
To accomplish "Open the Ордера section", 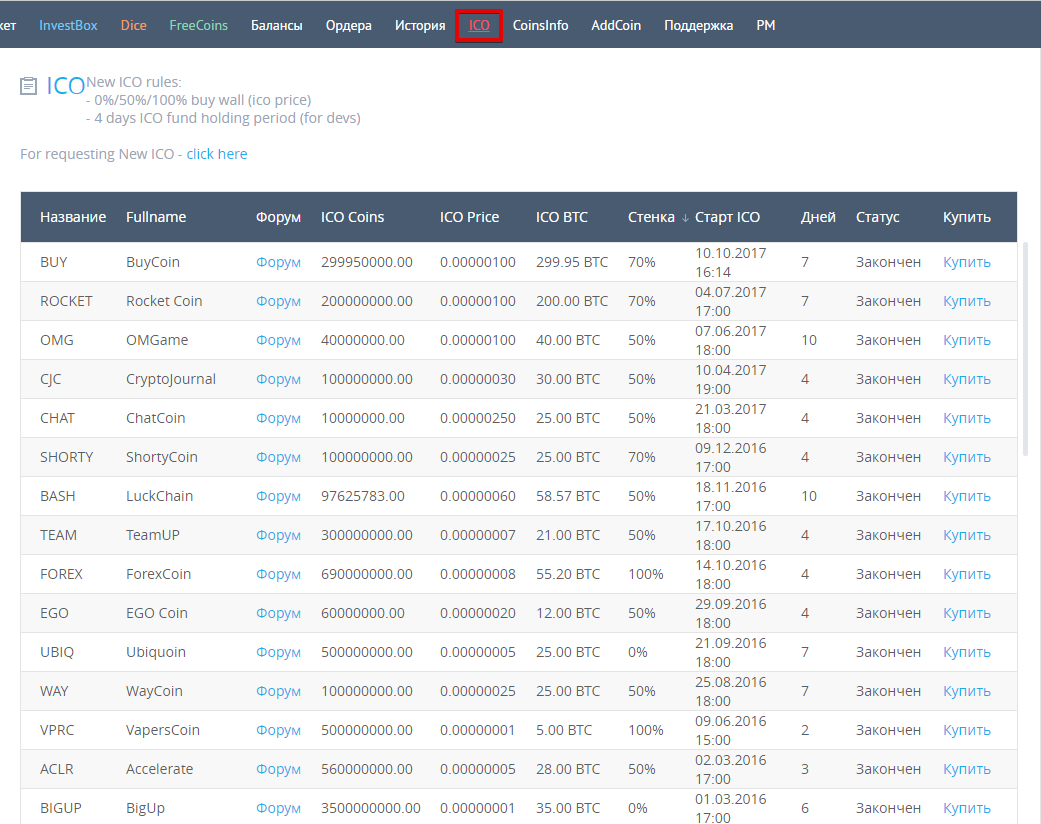I will point(349,25).
